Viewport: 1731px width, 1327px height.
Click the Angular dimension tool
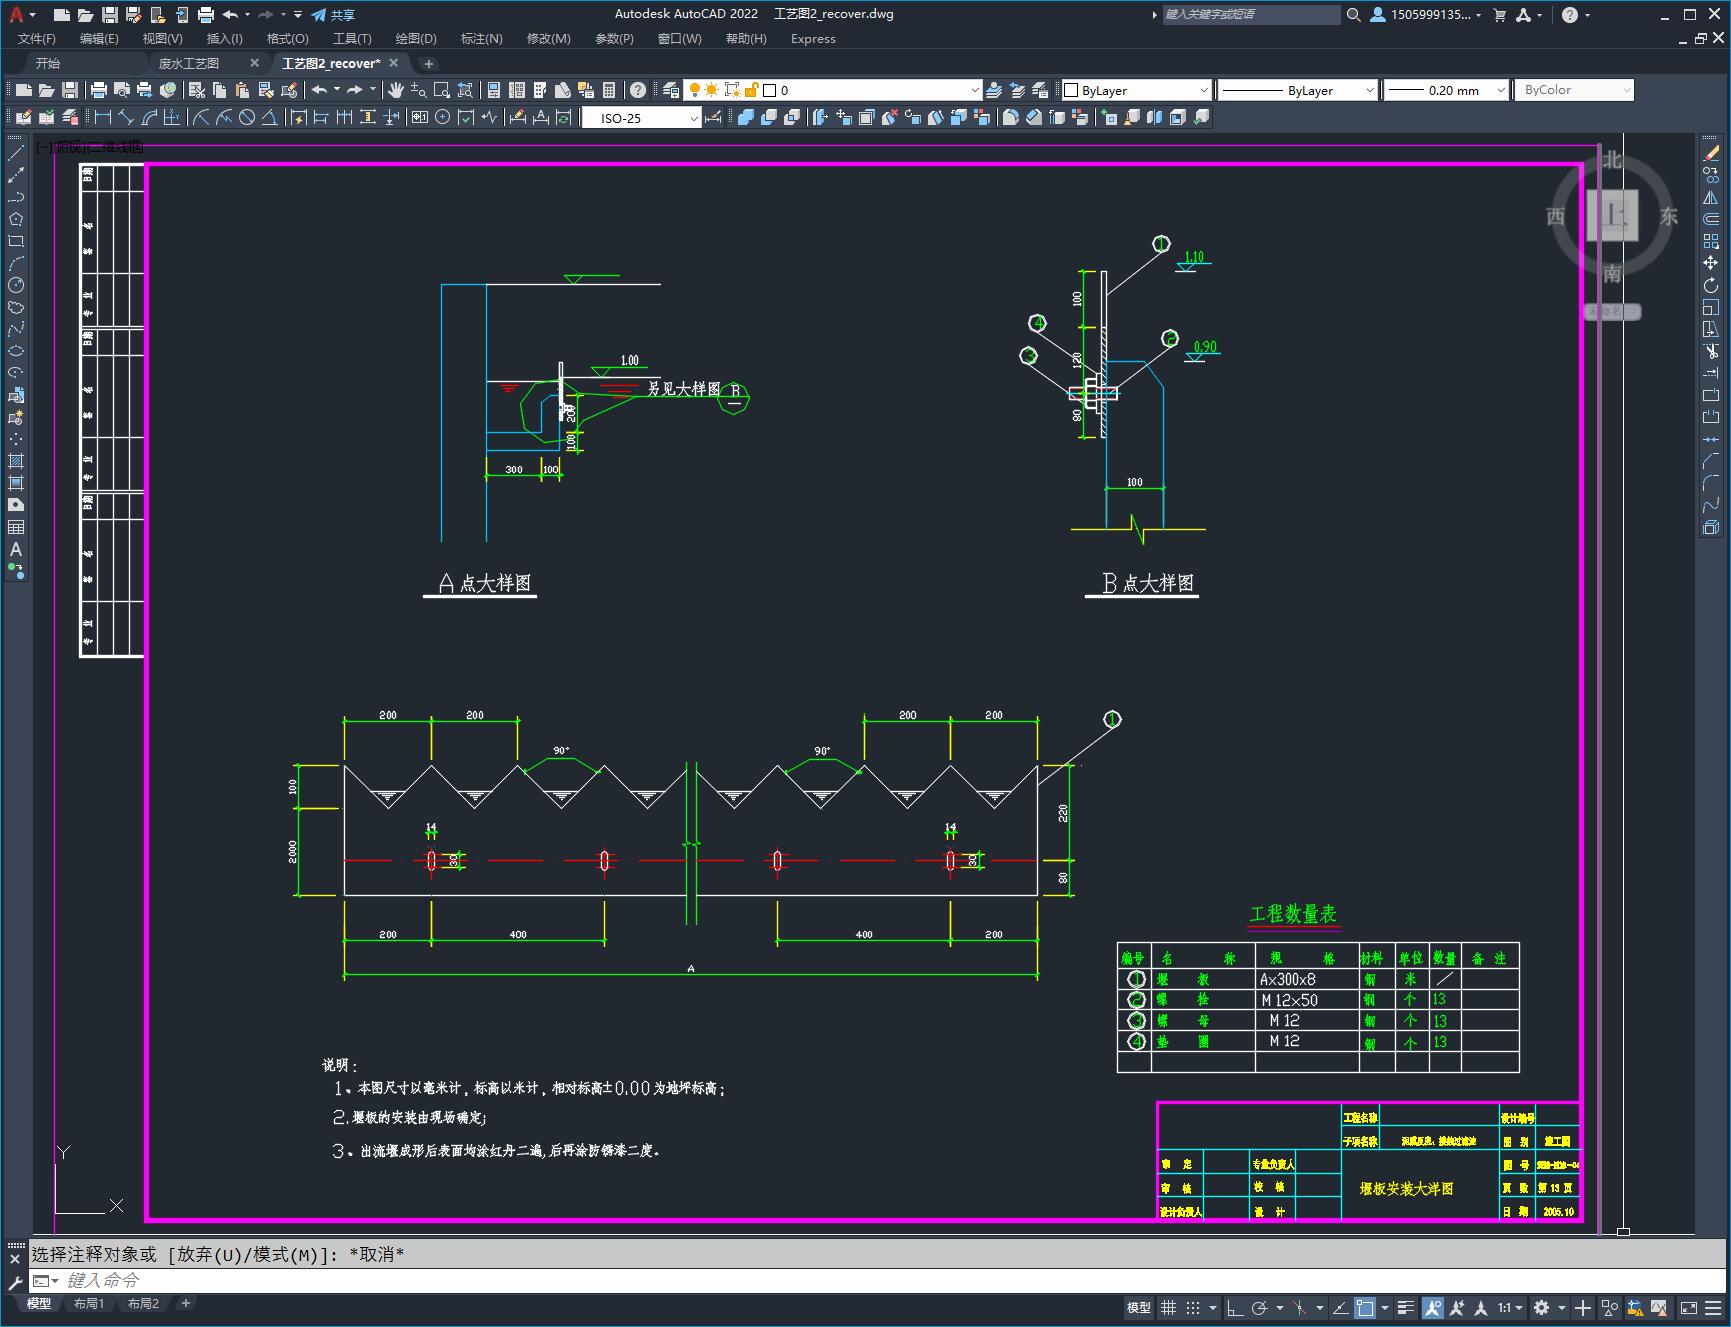pos(269,117)
